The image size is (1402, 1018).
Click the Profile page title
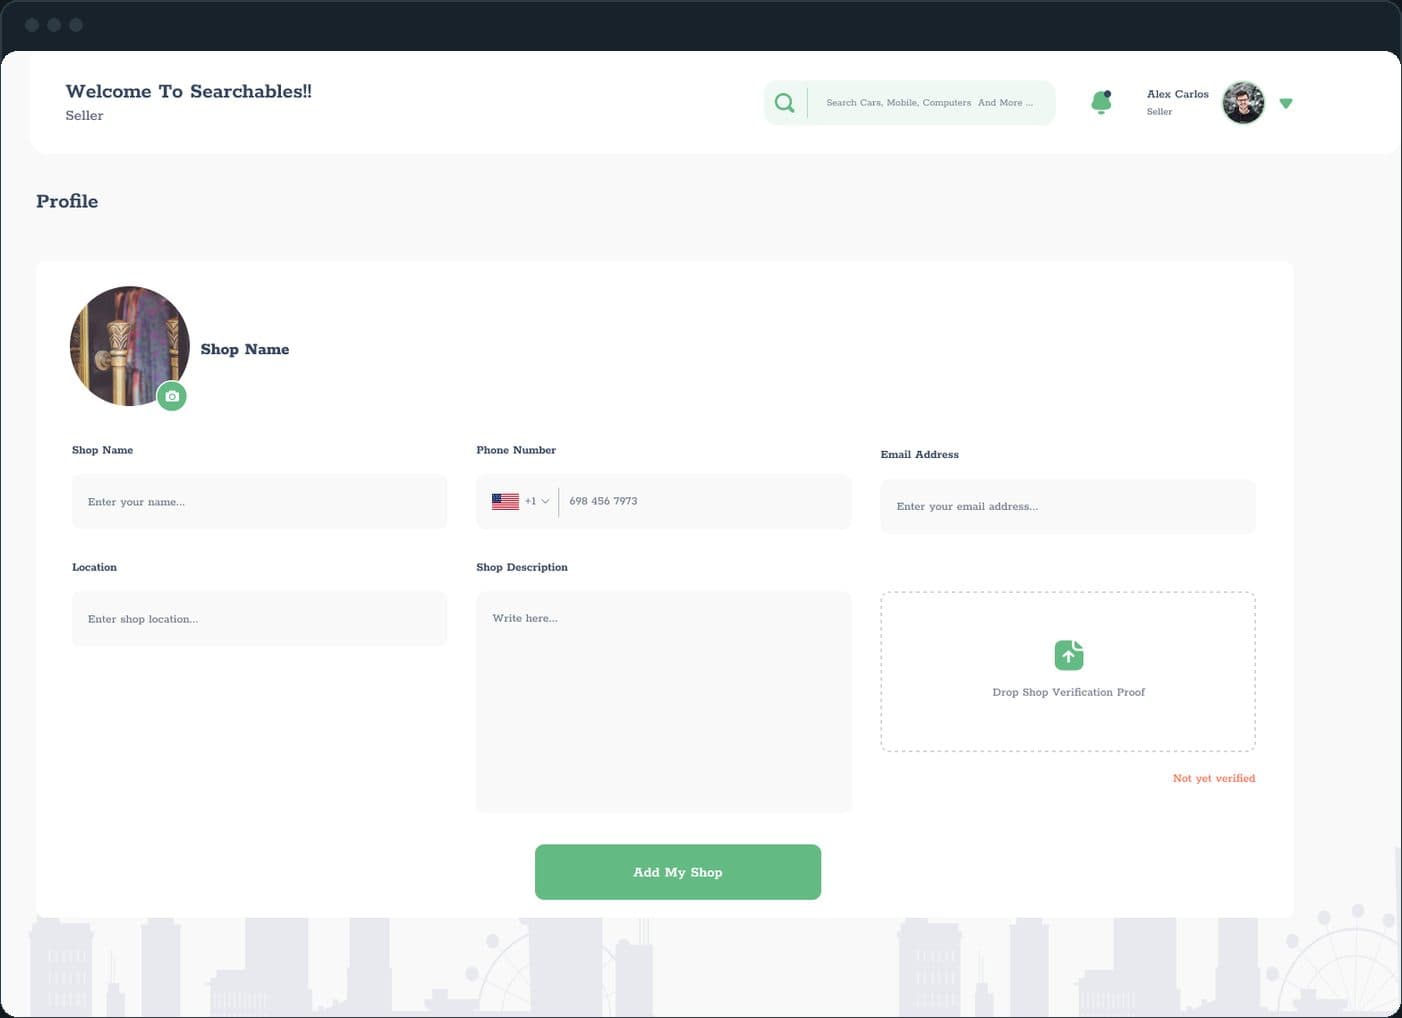point(67,201)
